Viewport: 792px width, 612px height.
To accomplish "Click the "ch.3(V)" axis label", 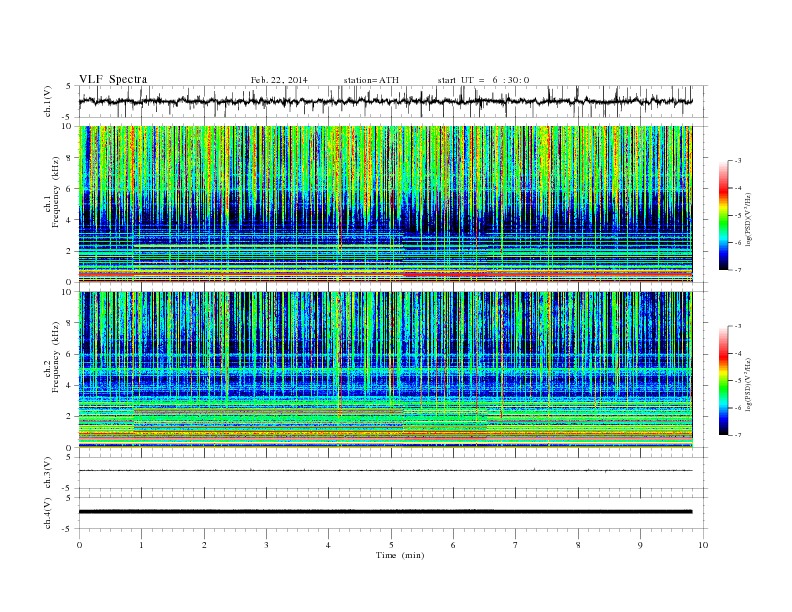I will (48, 473).
